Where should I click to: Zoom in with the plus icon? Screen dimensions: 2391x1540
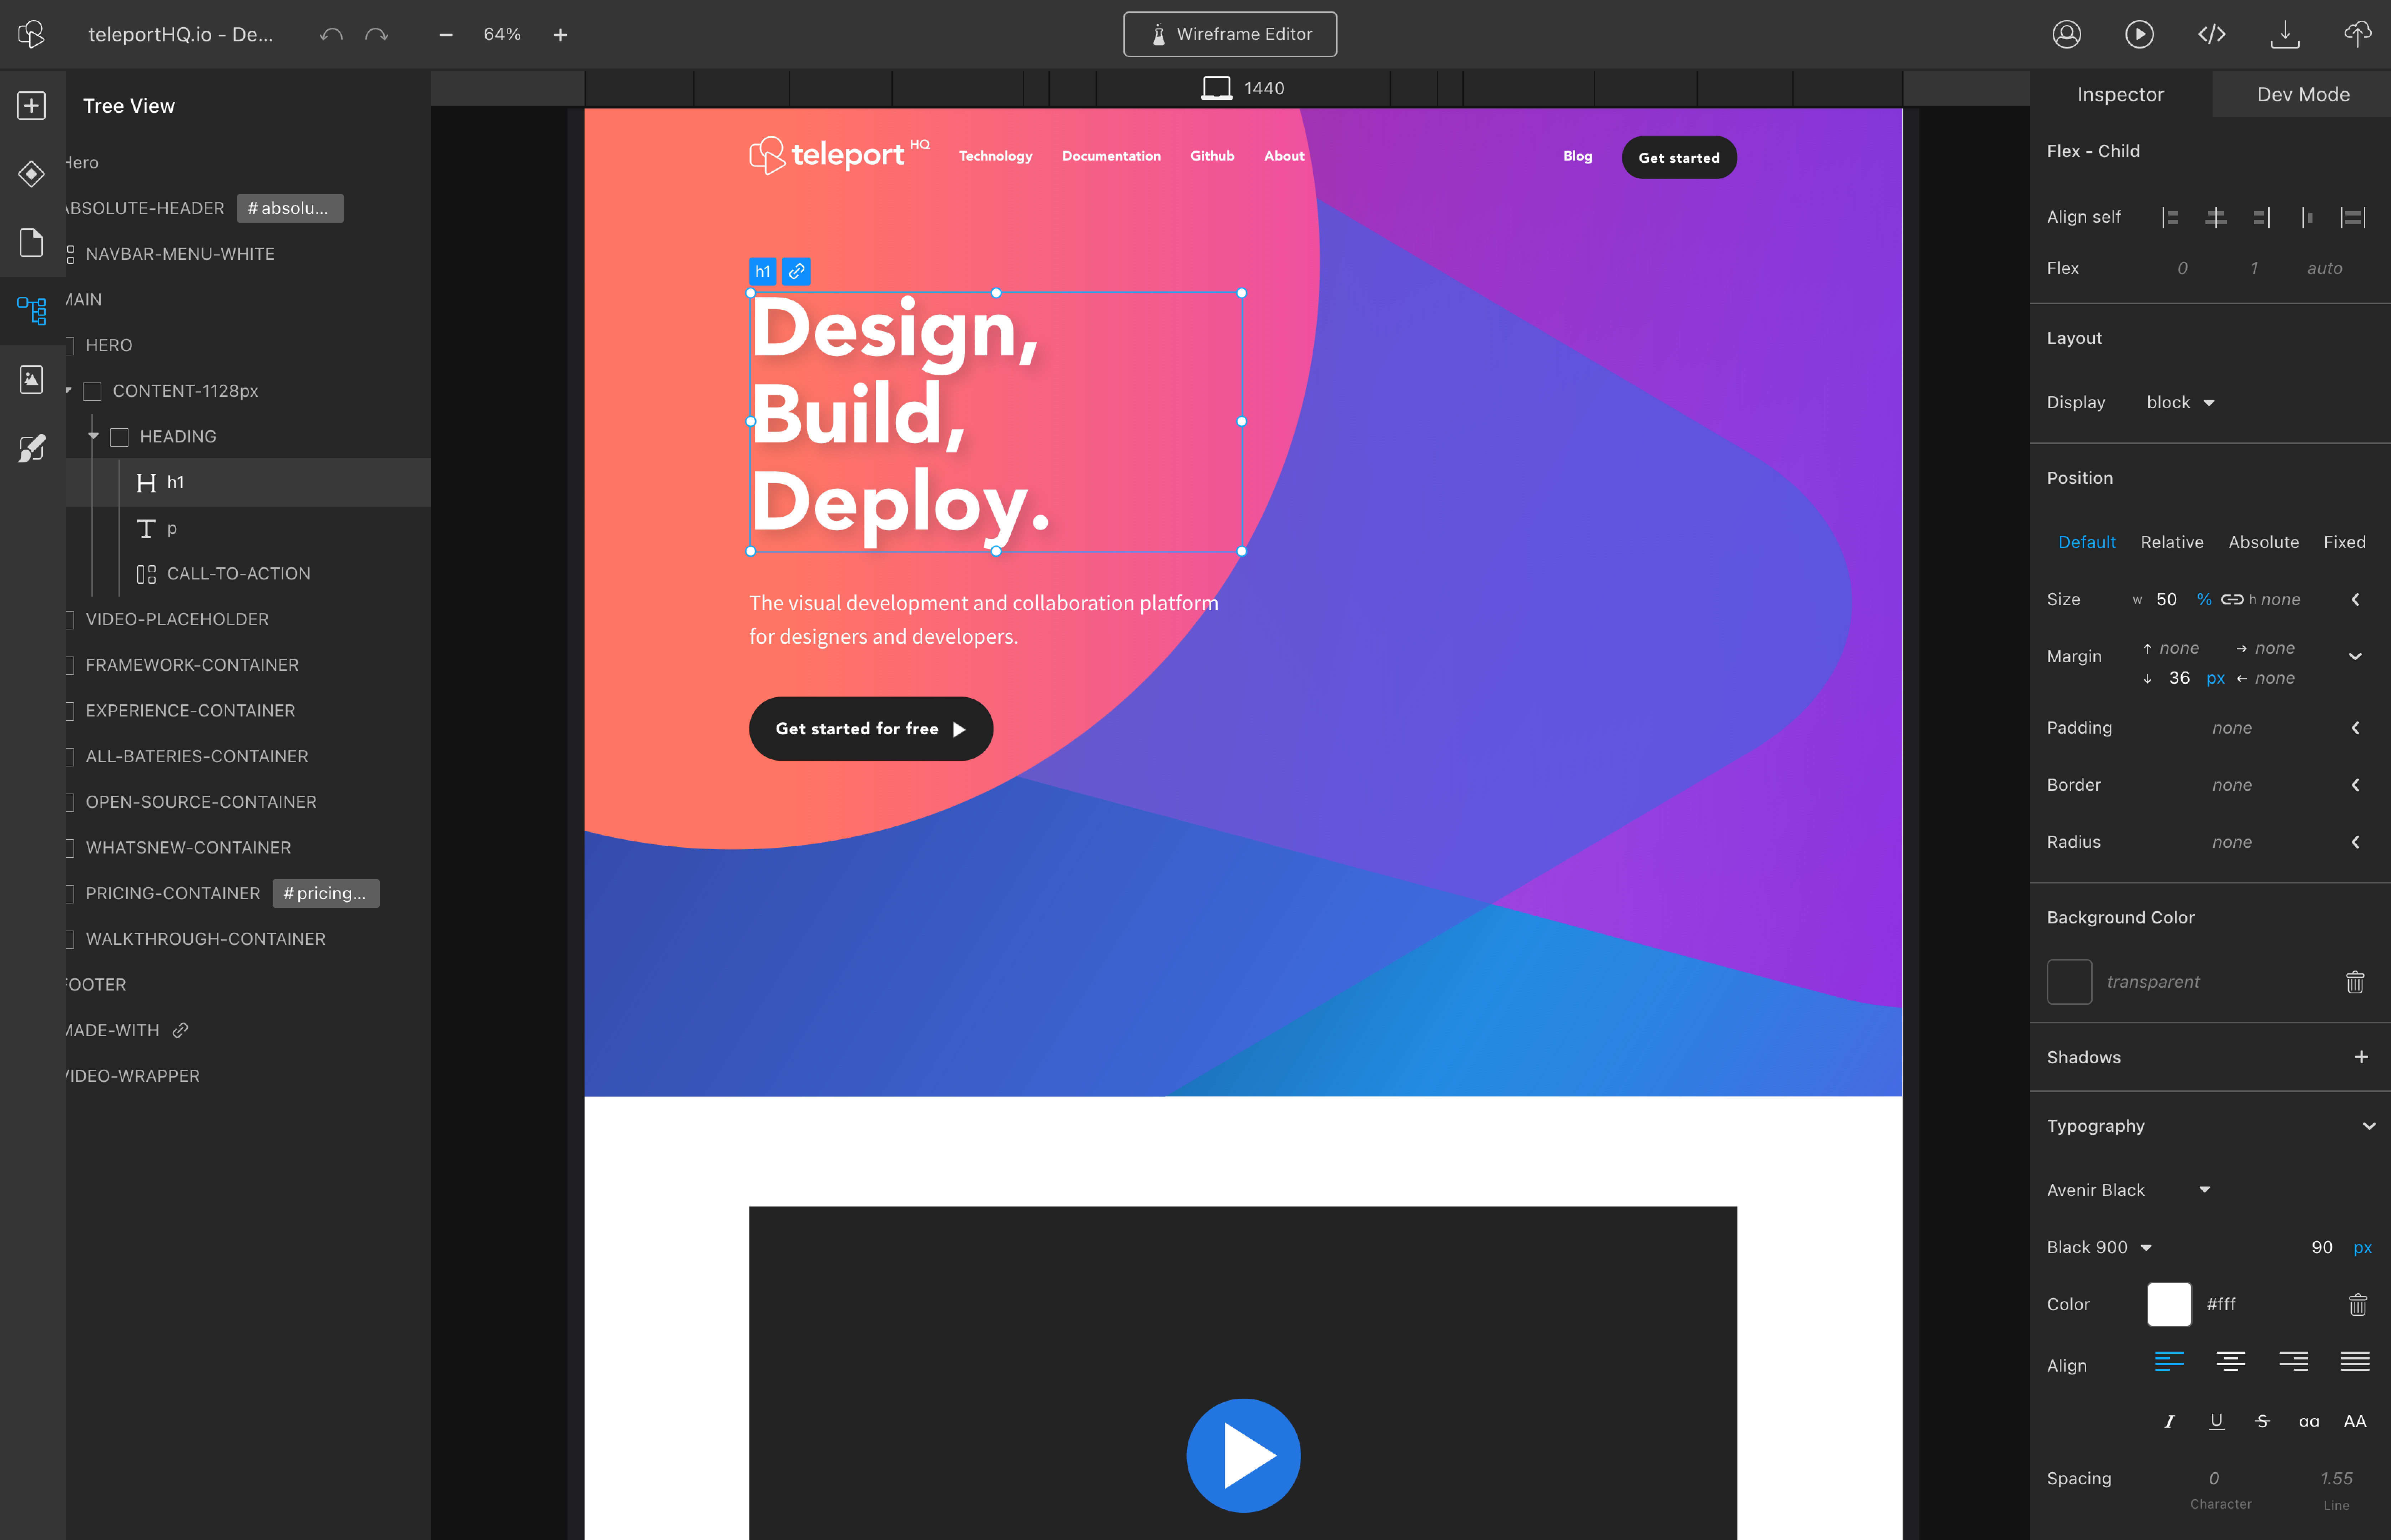[x=560, y=35]
